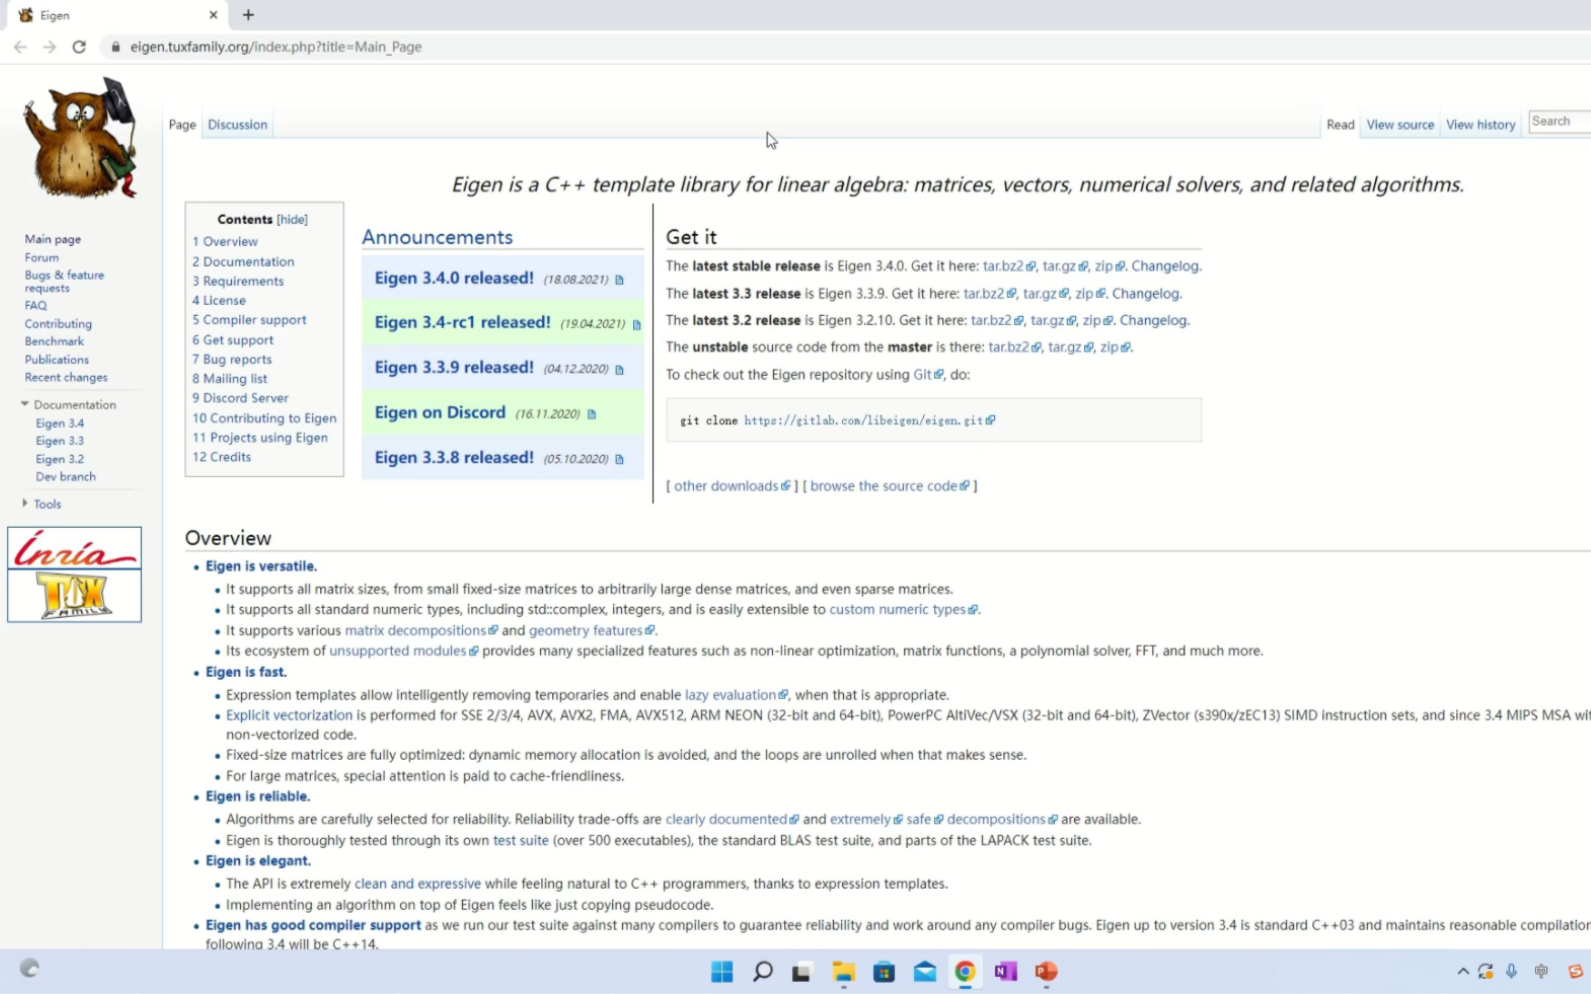The image size is (1591, 994).
Task: Open the document icon next to Eigen 3.3.8 released
Action: [620, 459]
